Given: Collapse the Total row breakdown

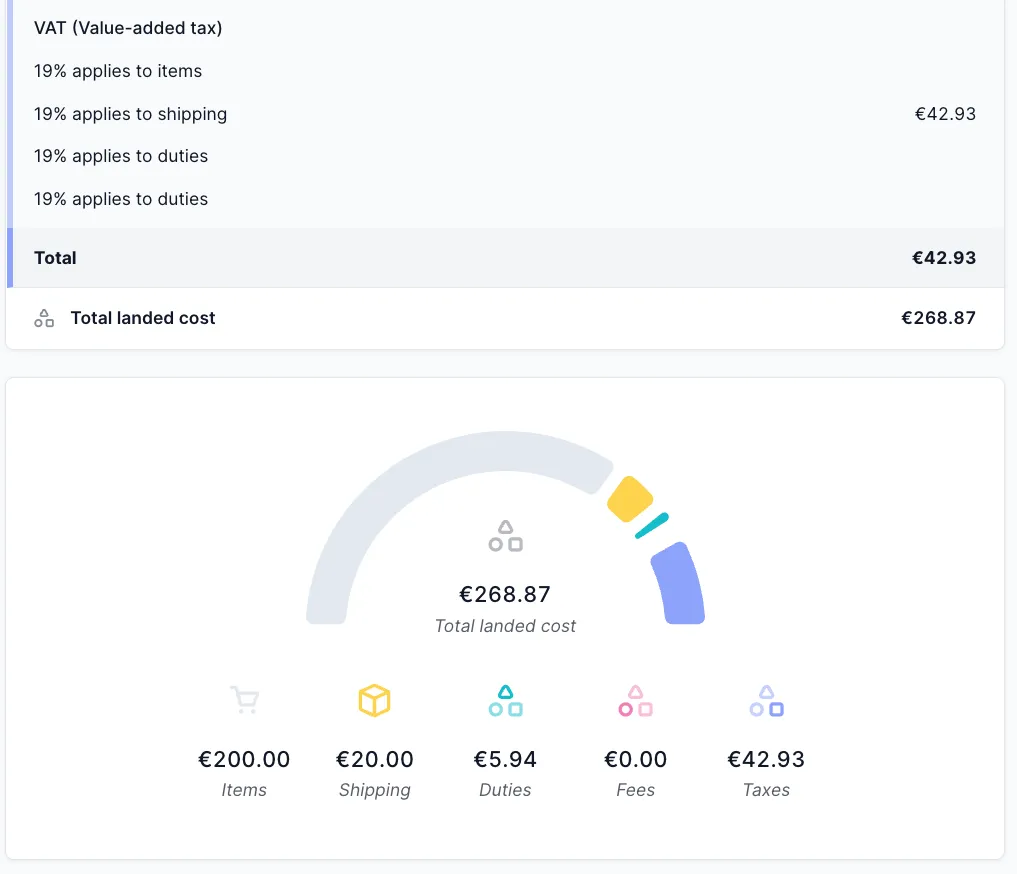Looking at the screenshot, I should [55, 258].
